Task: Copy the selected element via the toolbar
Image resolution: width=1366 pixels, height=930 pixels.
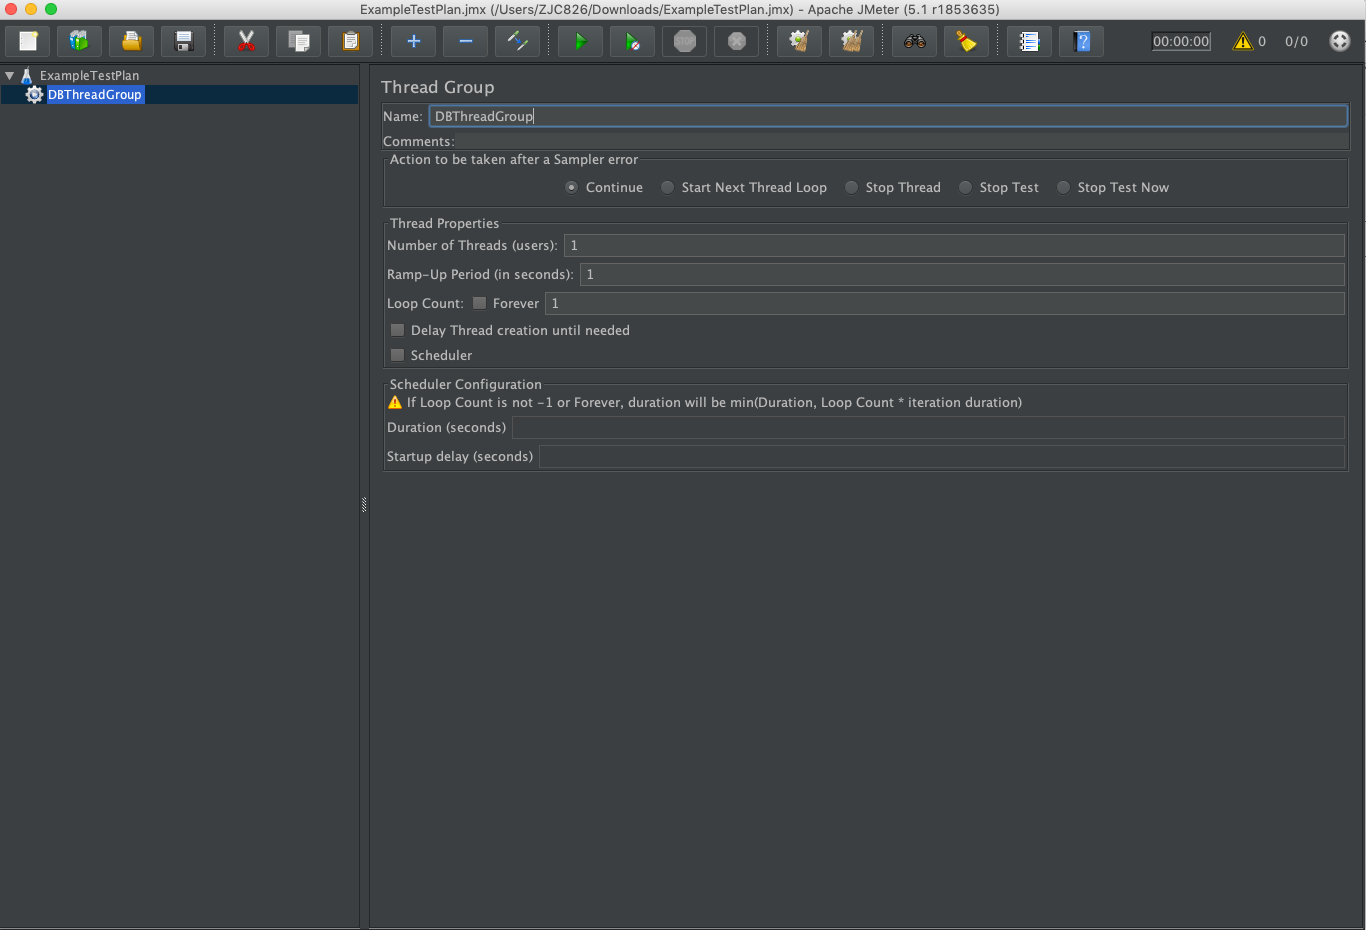Action: point(298,41)
